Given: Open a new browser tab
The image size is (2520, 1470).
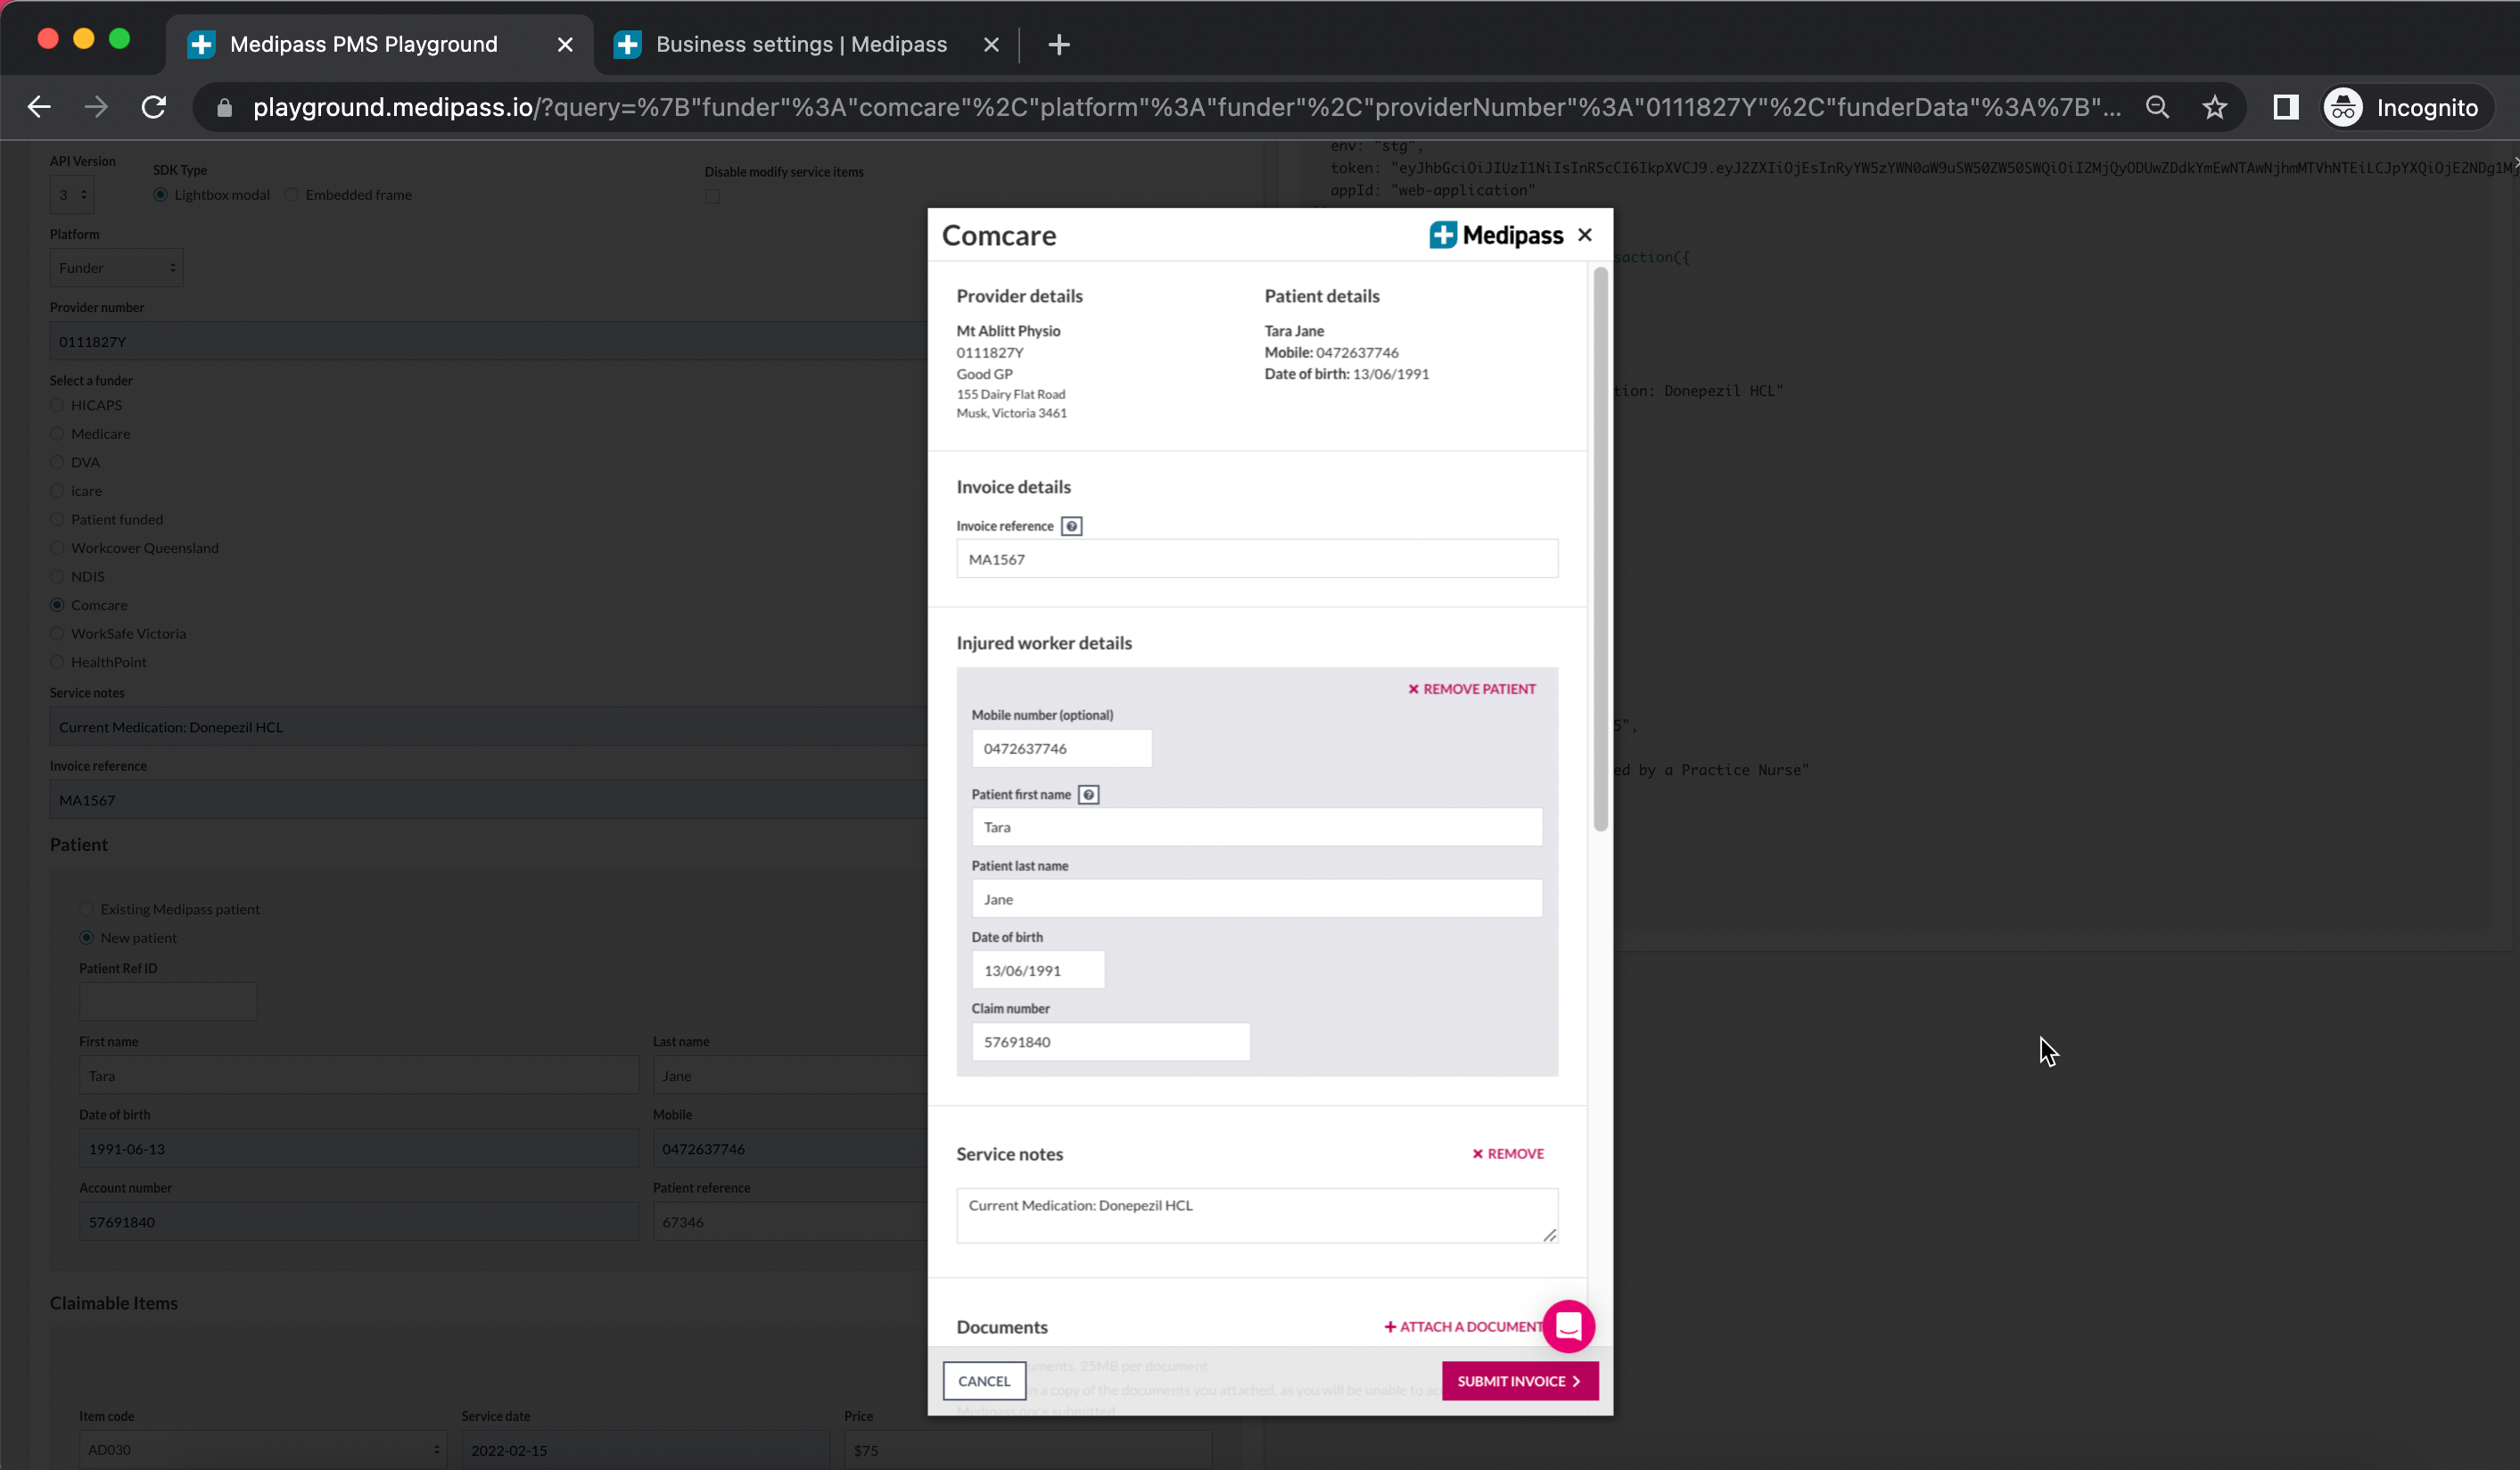Looking at the screenshot, I should (x=1059, y=44).
